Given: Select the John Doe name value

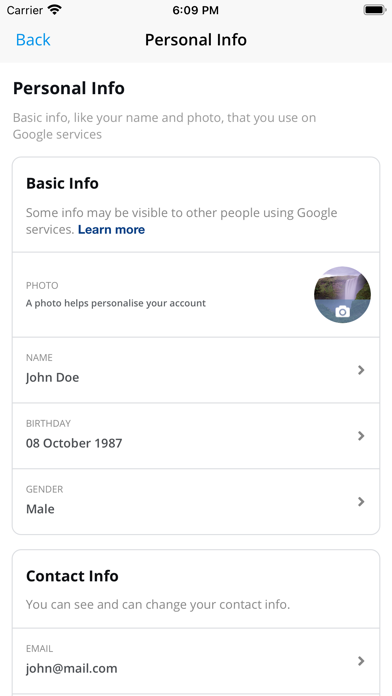Looking at the screenshot, I should [52, 377].
